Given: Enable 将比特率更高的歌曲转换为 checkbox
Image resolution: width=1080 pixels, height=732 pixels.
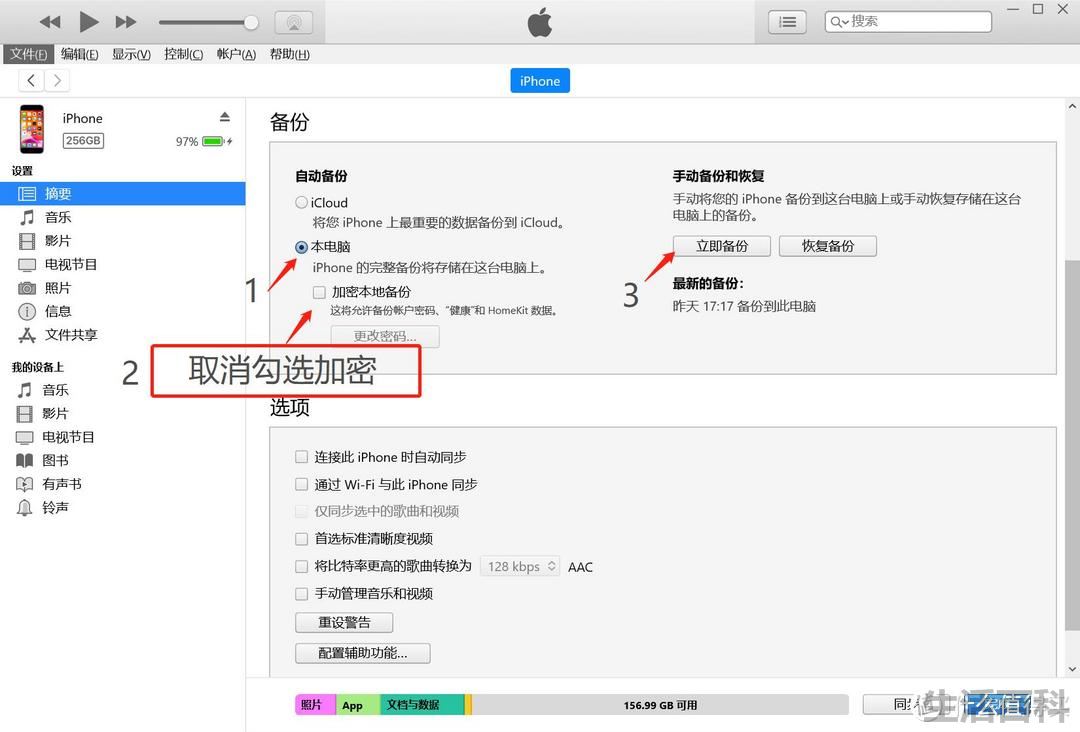Looking at the screenshot, I should click(301, 566).
